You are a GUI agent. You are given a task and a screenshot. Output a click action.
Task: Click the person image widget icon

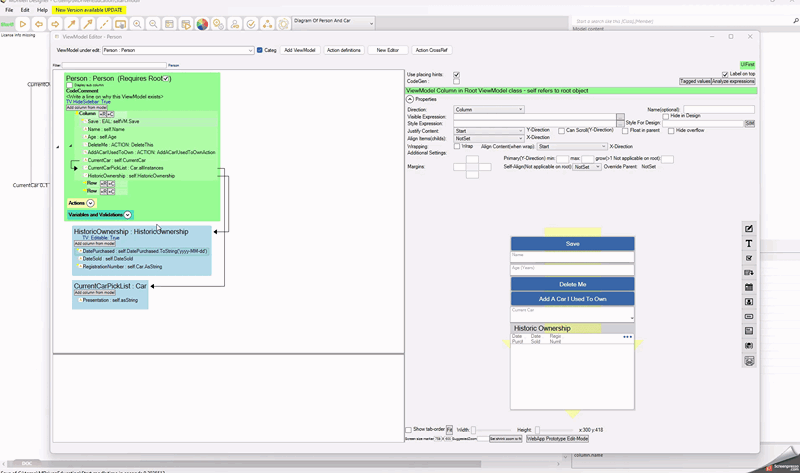coord(749,302)
